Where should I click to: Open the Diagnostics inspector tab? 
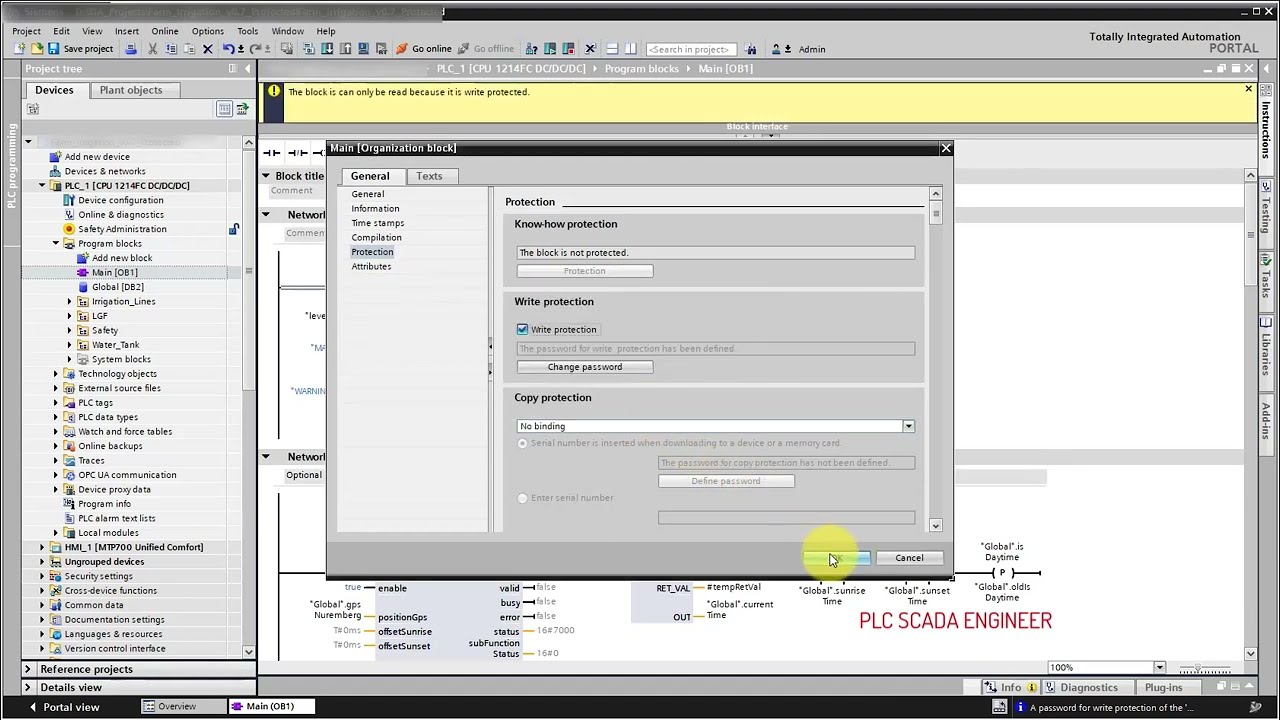[x=1089, y=688]
